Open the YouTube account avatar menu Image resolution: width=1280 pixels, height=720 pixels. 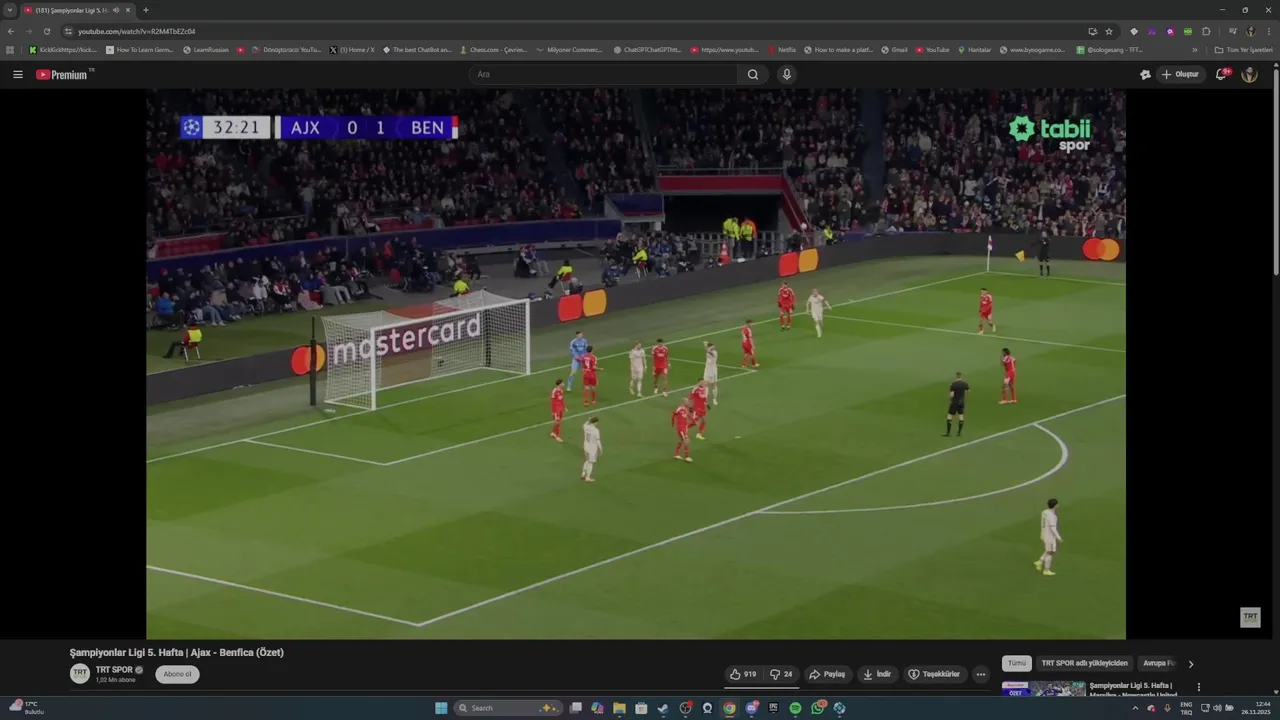tap(1249, 74)
